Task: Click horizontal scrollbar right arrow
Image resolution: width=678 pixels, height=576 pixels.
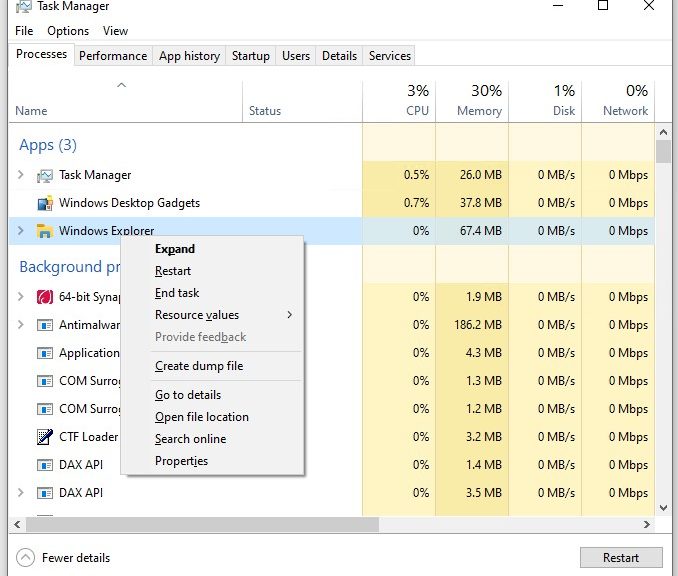Action: 647,525
